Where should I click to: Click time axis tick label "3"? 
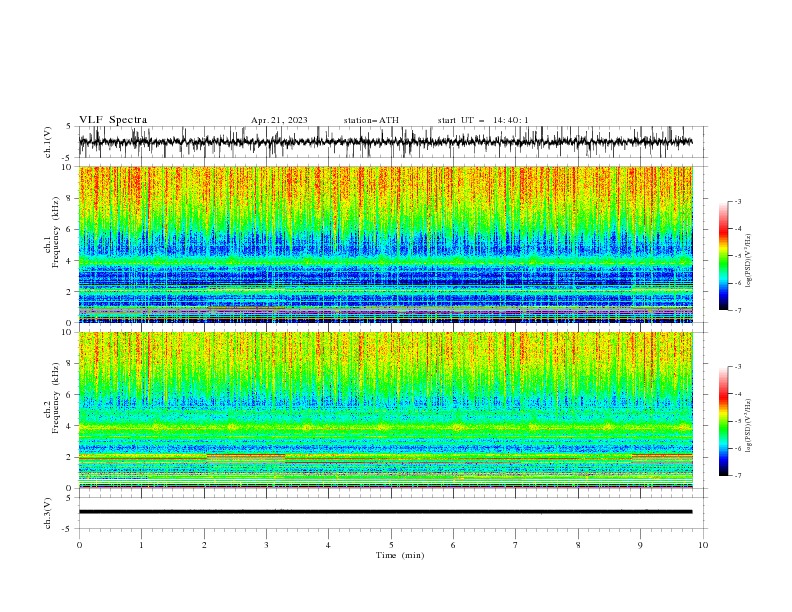[x=266, y=545]
